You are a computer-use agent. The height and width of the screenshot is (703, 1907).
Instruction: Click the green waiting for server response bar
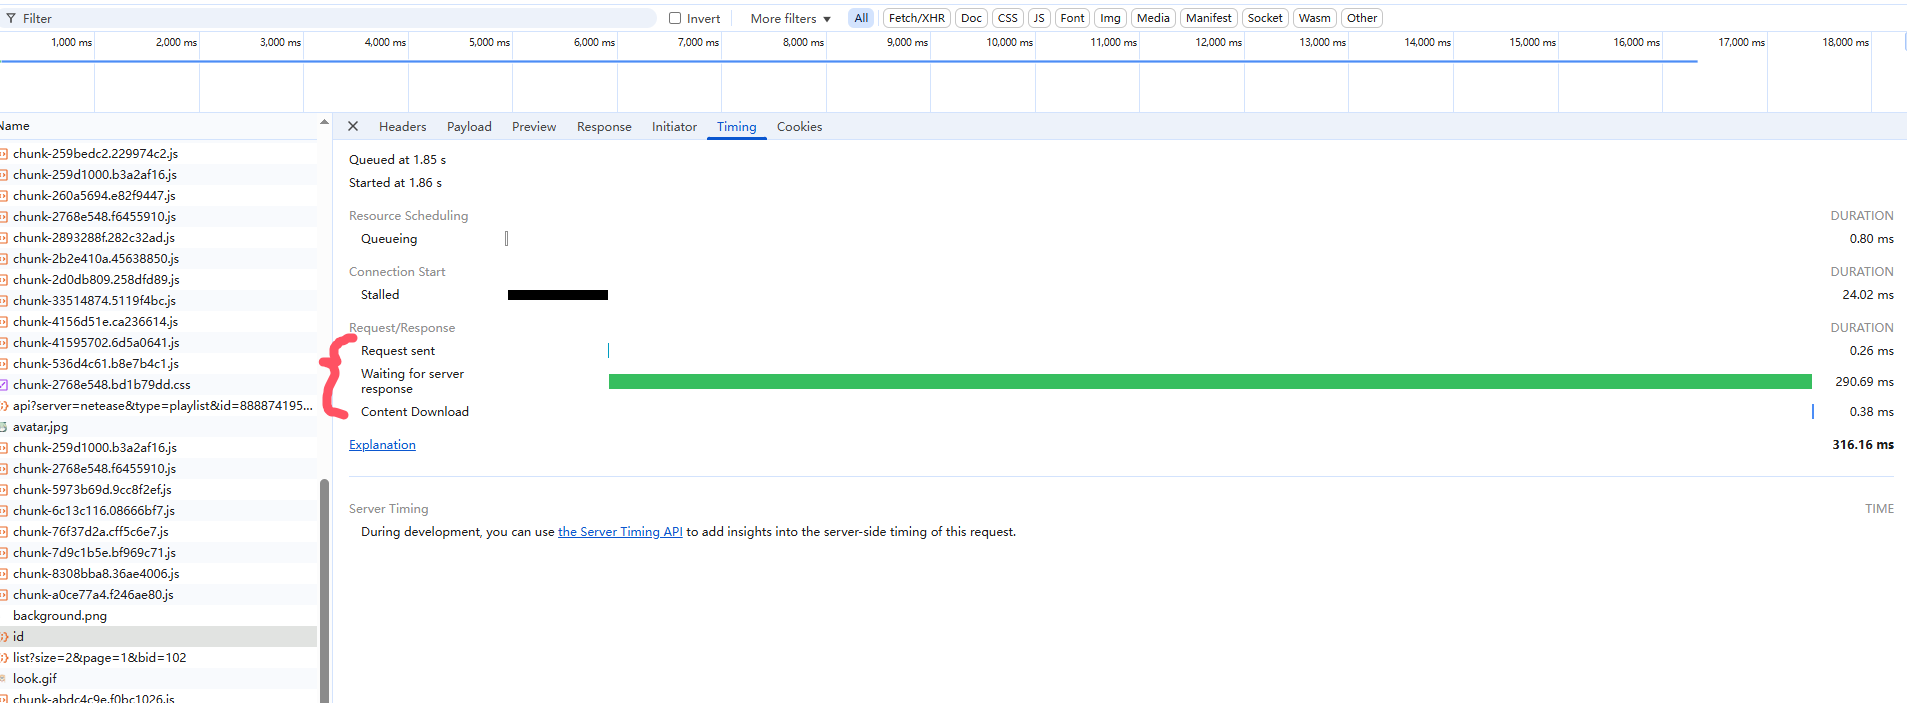(x=1210, y=382)
